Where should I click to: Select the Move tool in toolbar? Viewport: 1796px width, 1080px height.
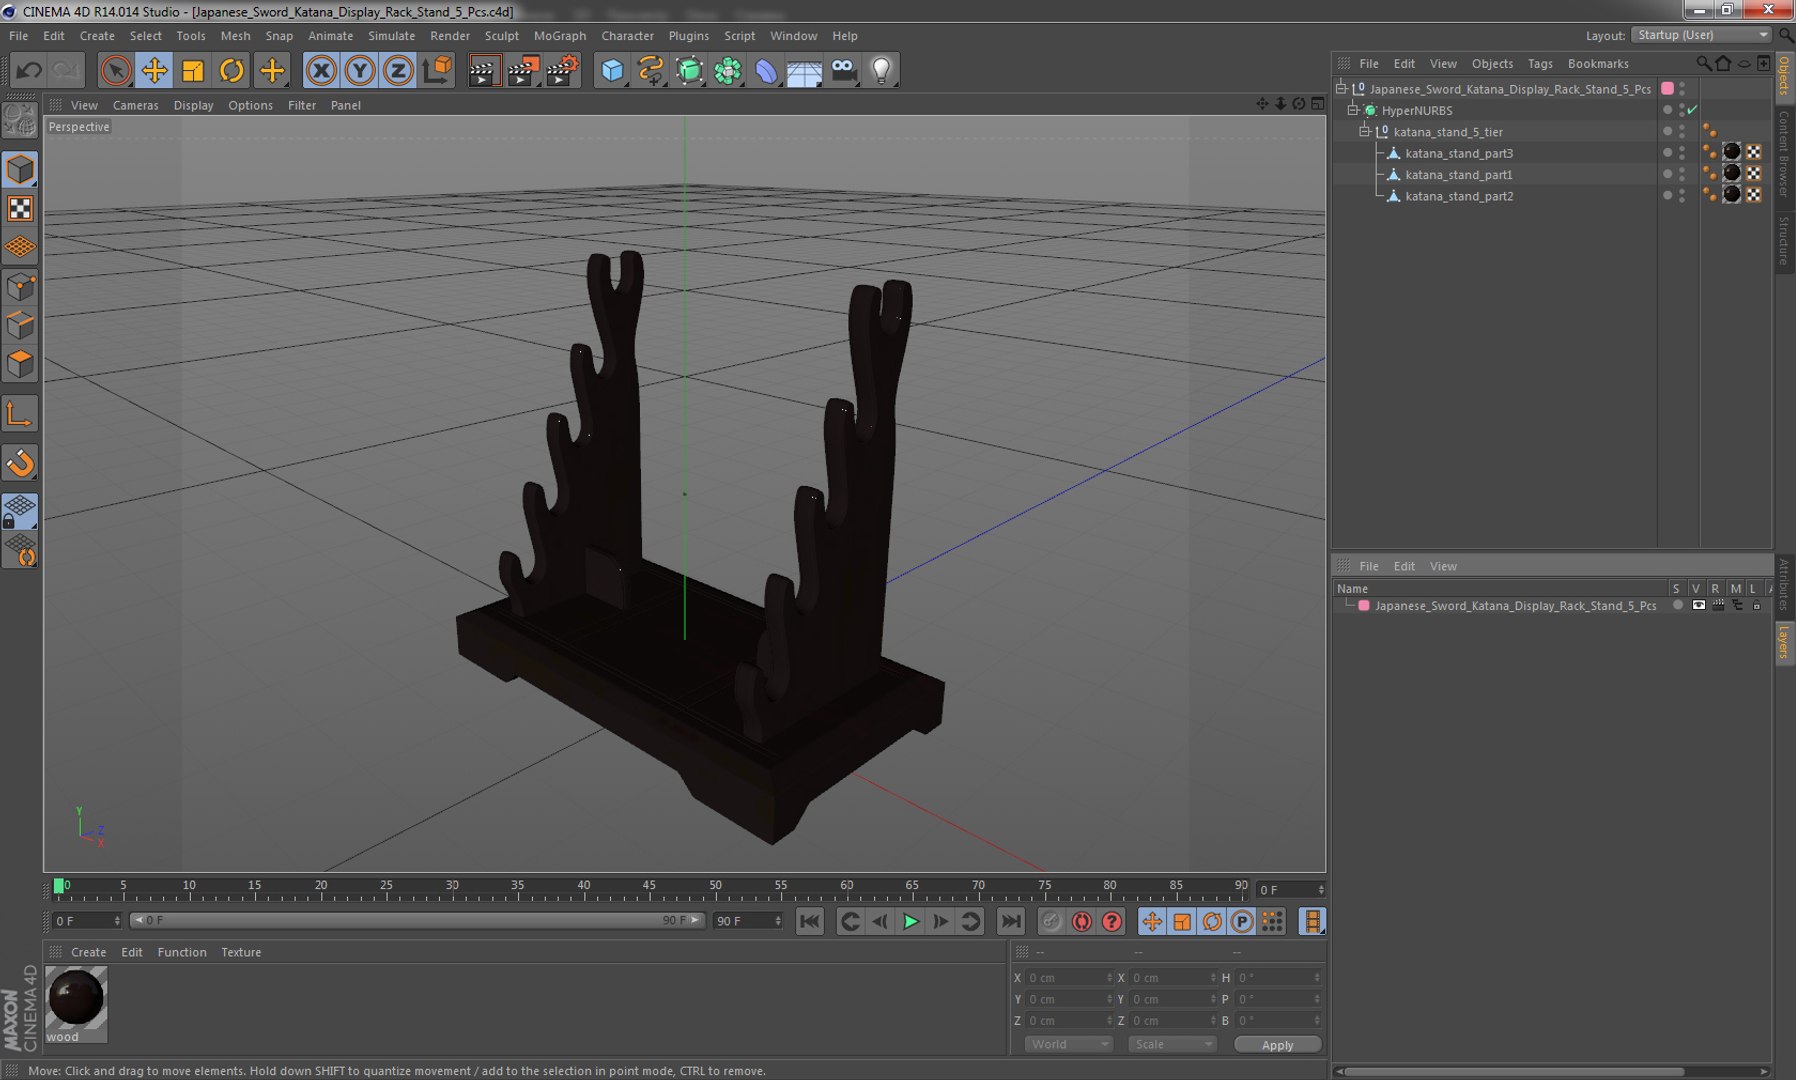click(x=154, y=70)
